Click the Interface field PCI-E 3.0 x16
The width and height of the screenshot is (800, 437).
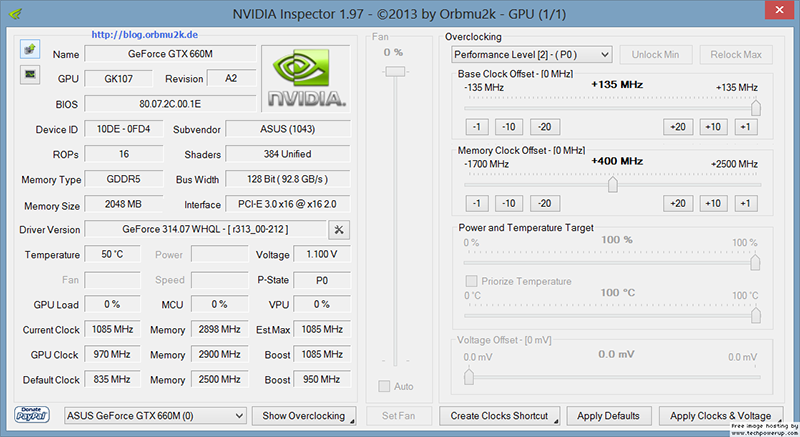[x=288, y=204]
